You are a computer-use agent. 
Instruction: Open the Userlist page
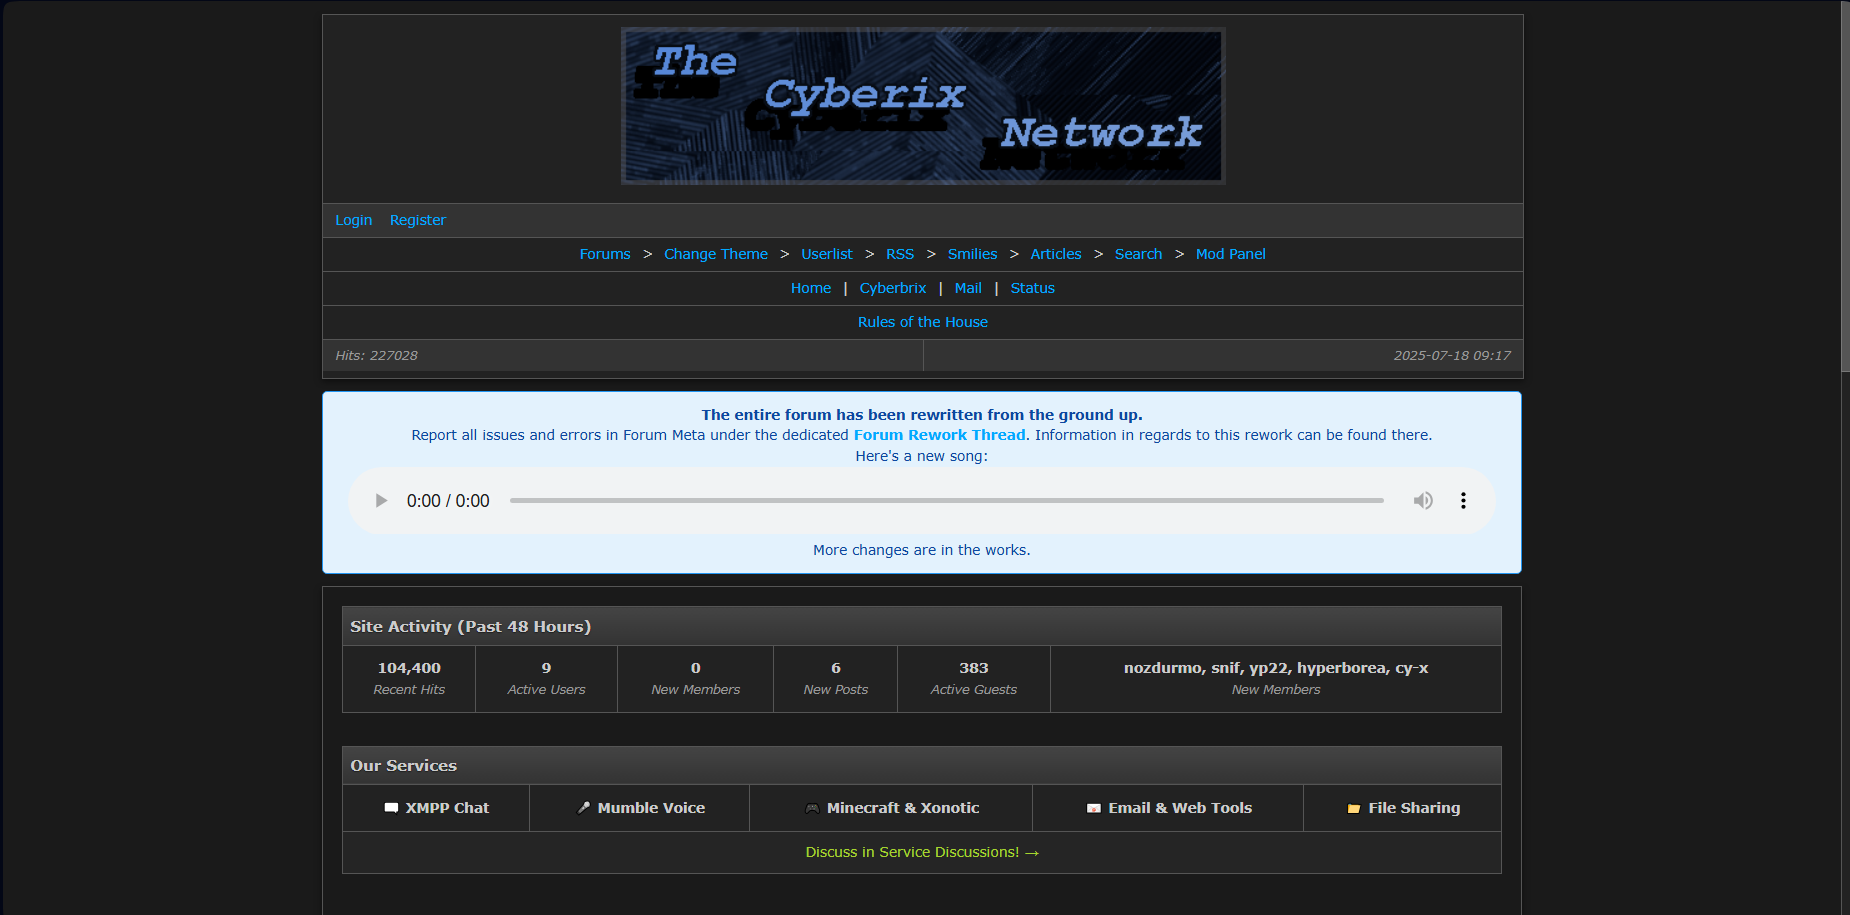tap(827, 254)
